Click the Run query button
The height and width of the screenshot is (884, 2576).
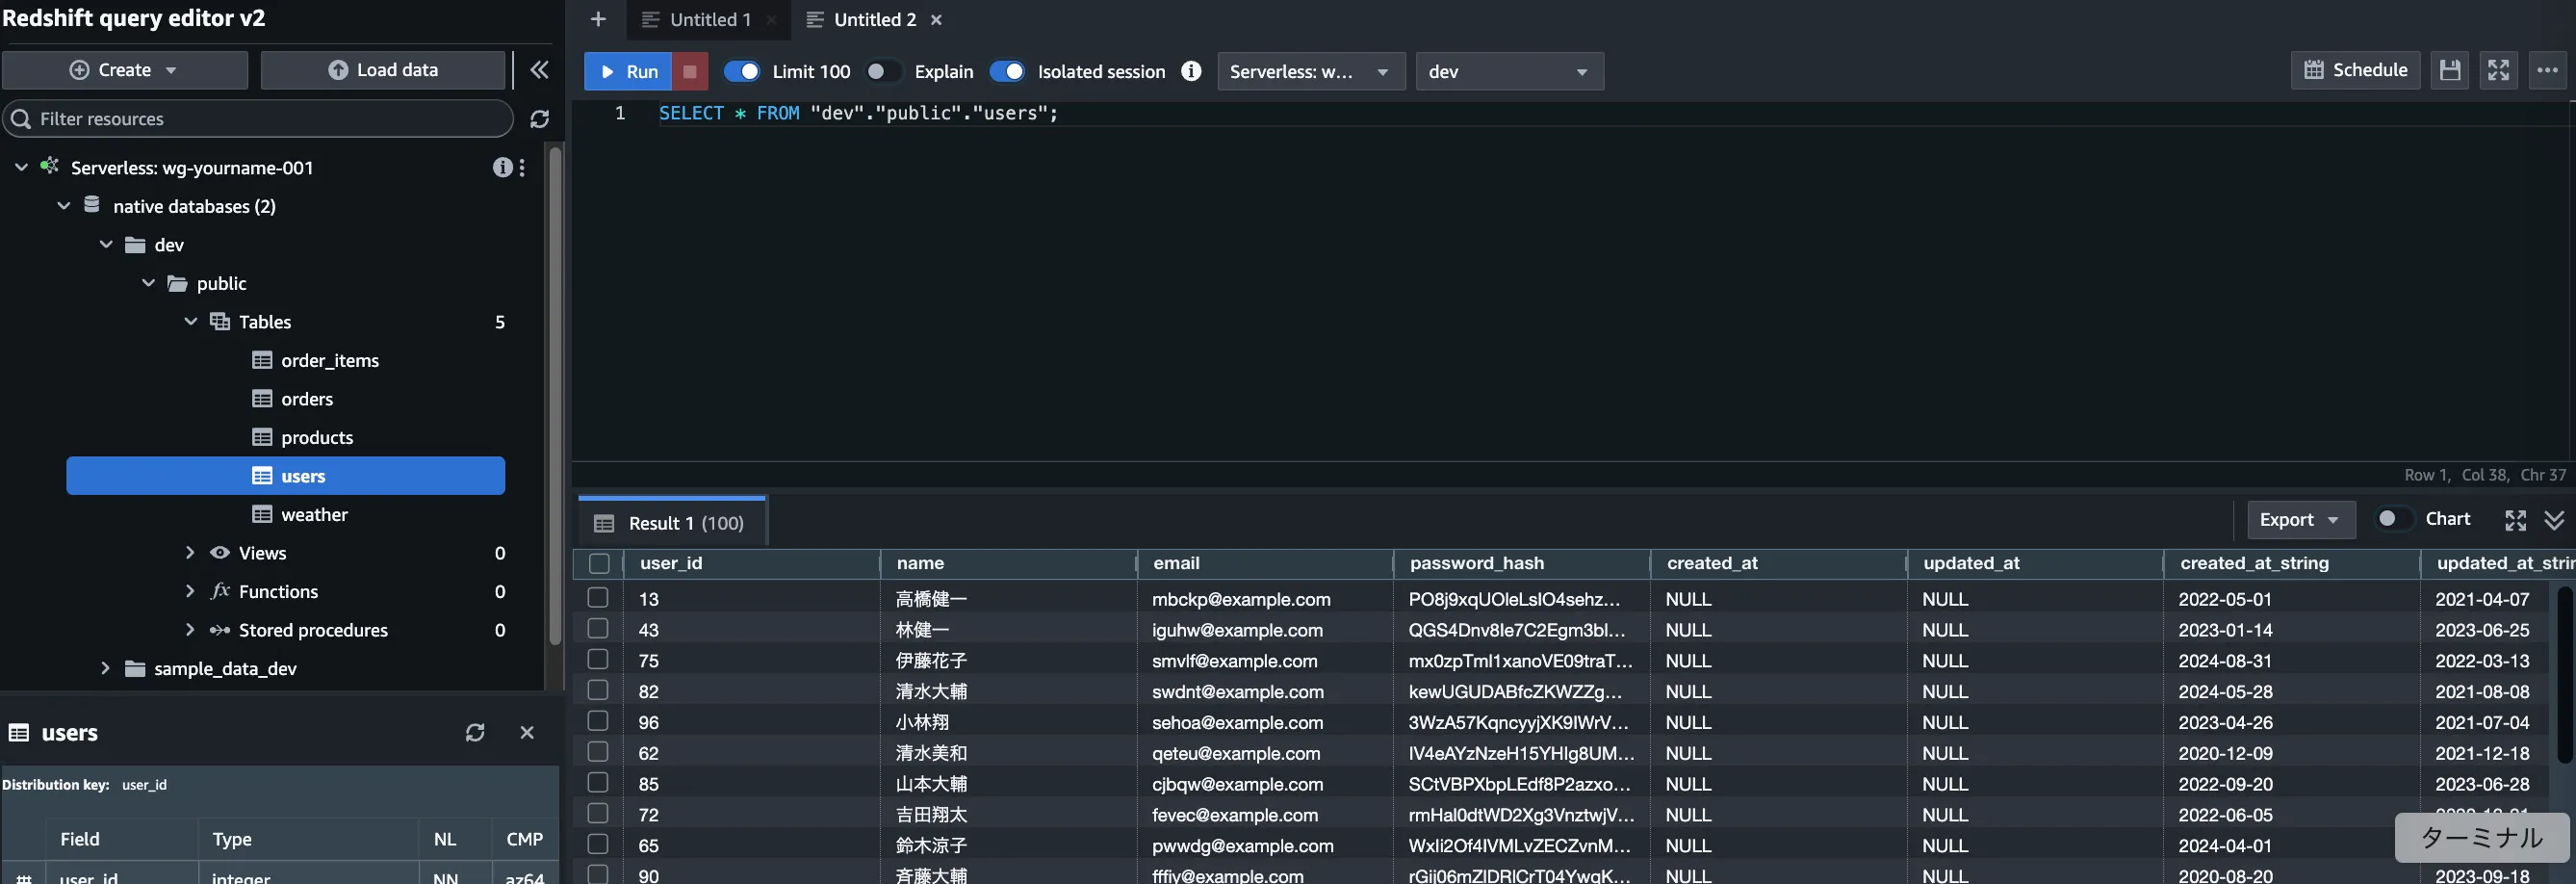point(628,71)
